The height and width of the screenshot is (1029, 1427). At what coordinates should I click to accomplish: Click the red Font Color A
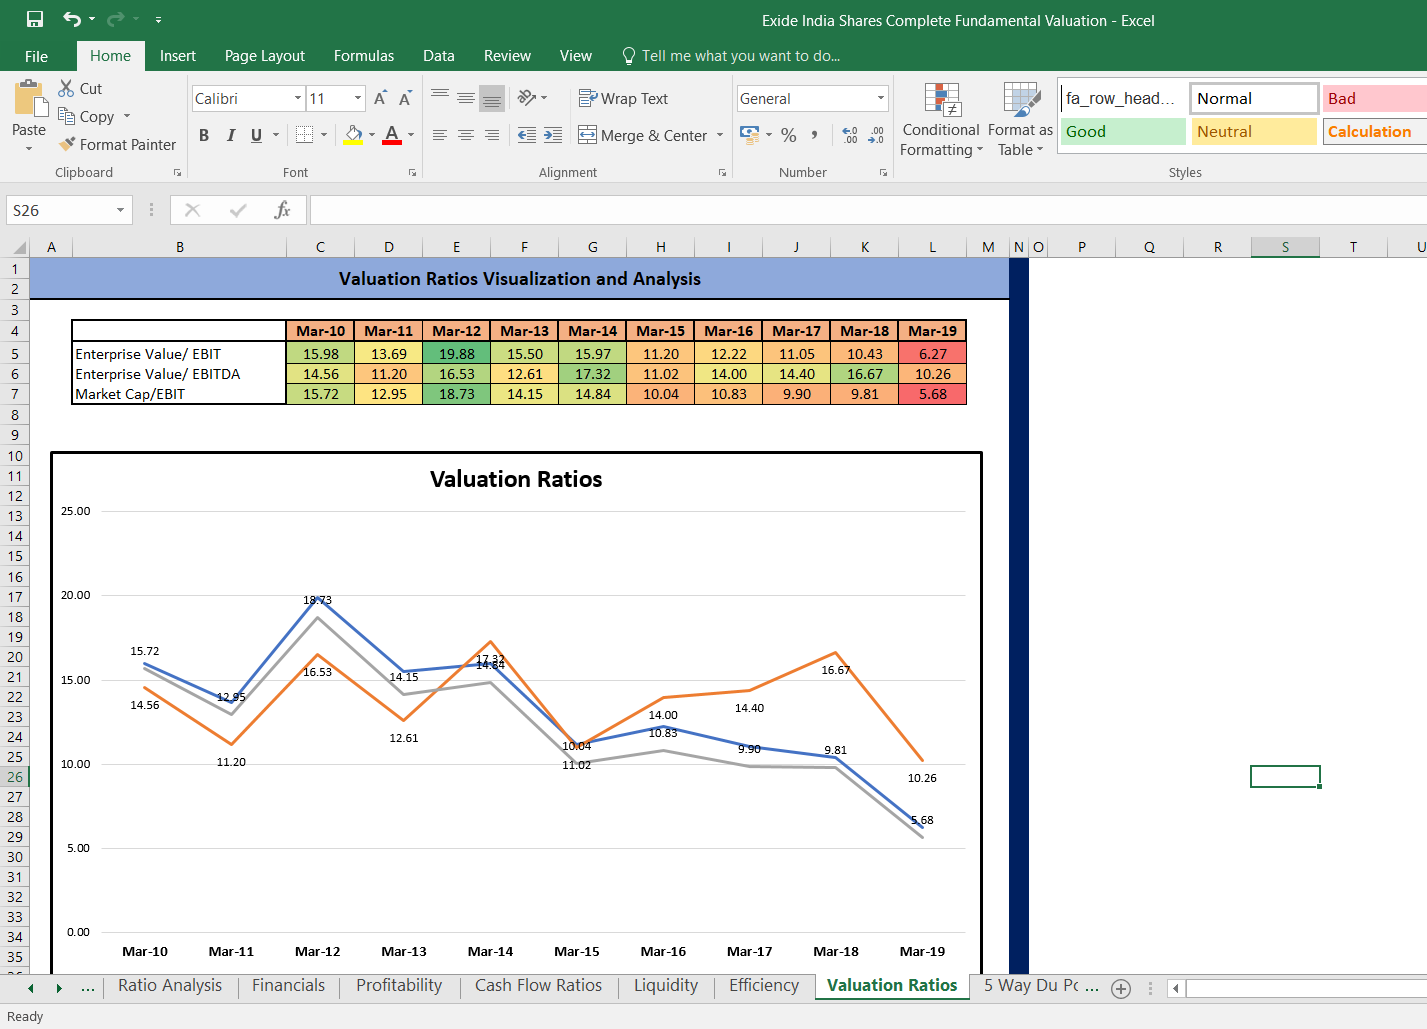[x=392, y=135]
